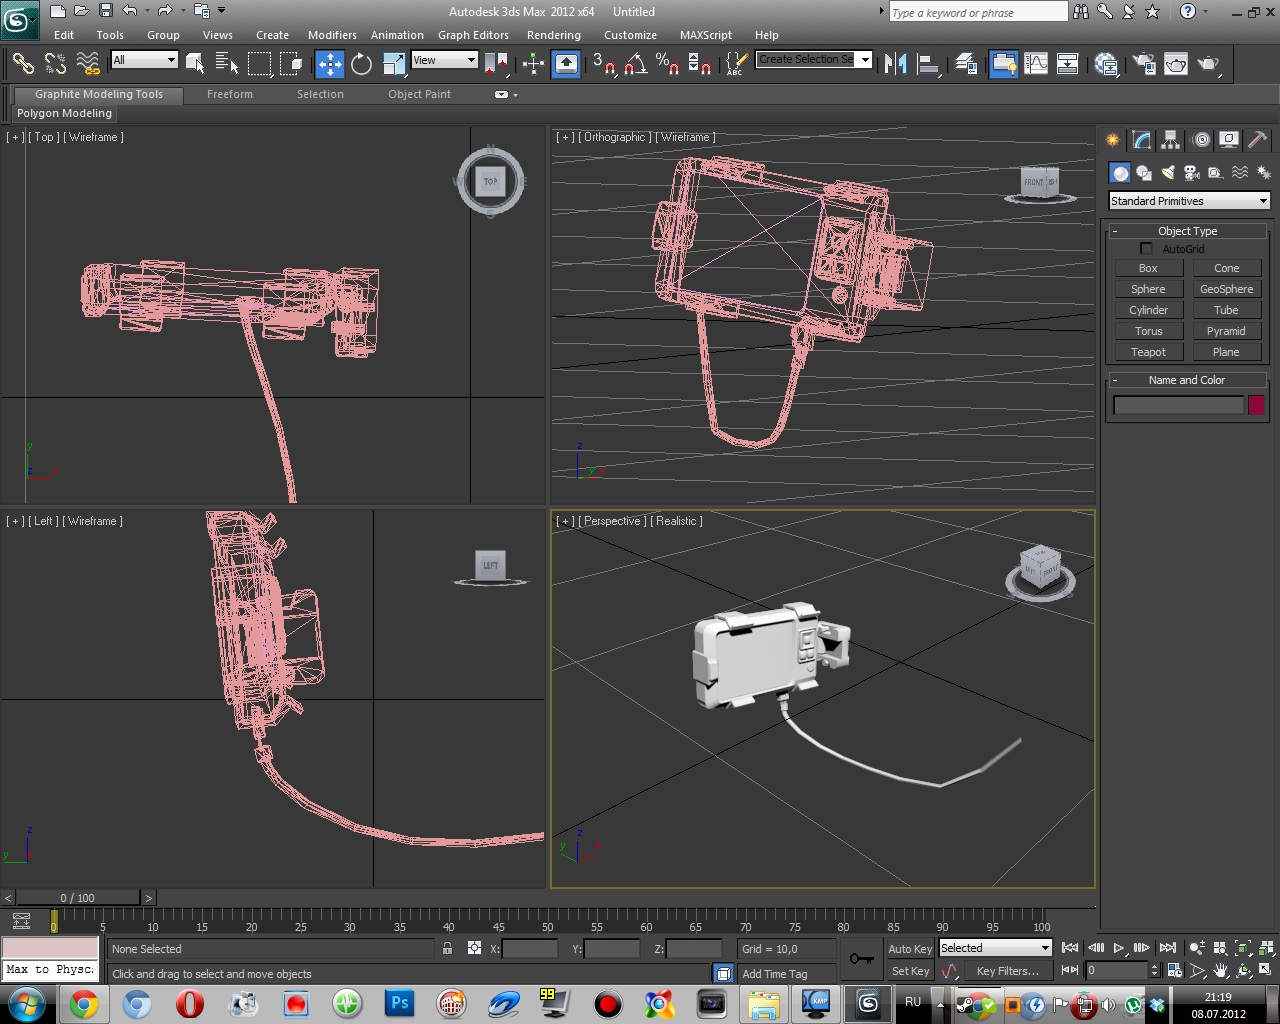1280x1024 pixels.
Task: Enable the AutoGrid checkbox
Action: point(1146,249)
